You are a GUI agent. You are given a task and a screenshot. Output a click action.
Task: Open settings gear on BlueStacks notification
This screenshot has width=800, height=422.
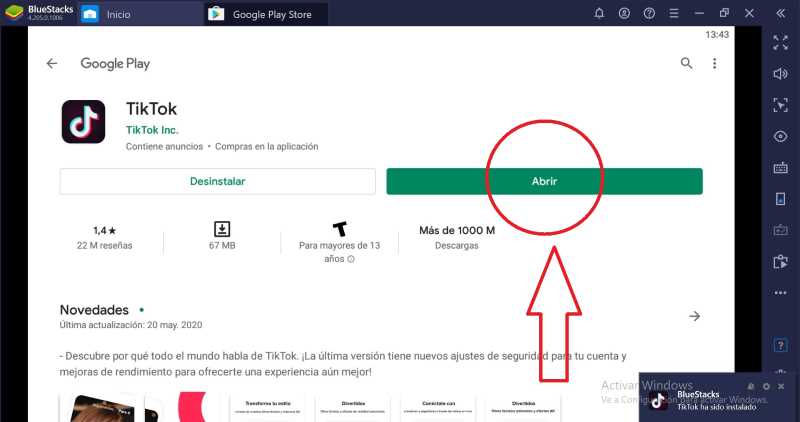pyautogui.click(x=766, y=386)
